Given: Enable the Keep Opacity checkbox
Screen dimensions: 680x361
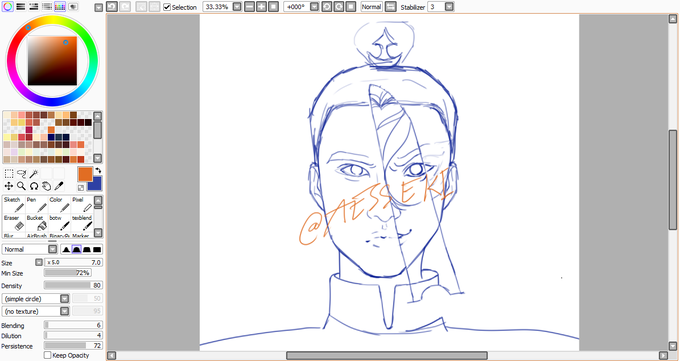Looking at the screenshot, I should click(48, 355).
